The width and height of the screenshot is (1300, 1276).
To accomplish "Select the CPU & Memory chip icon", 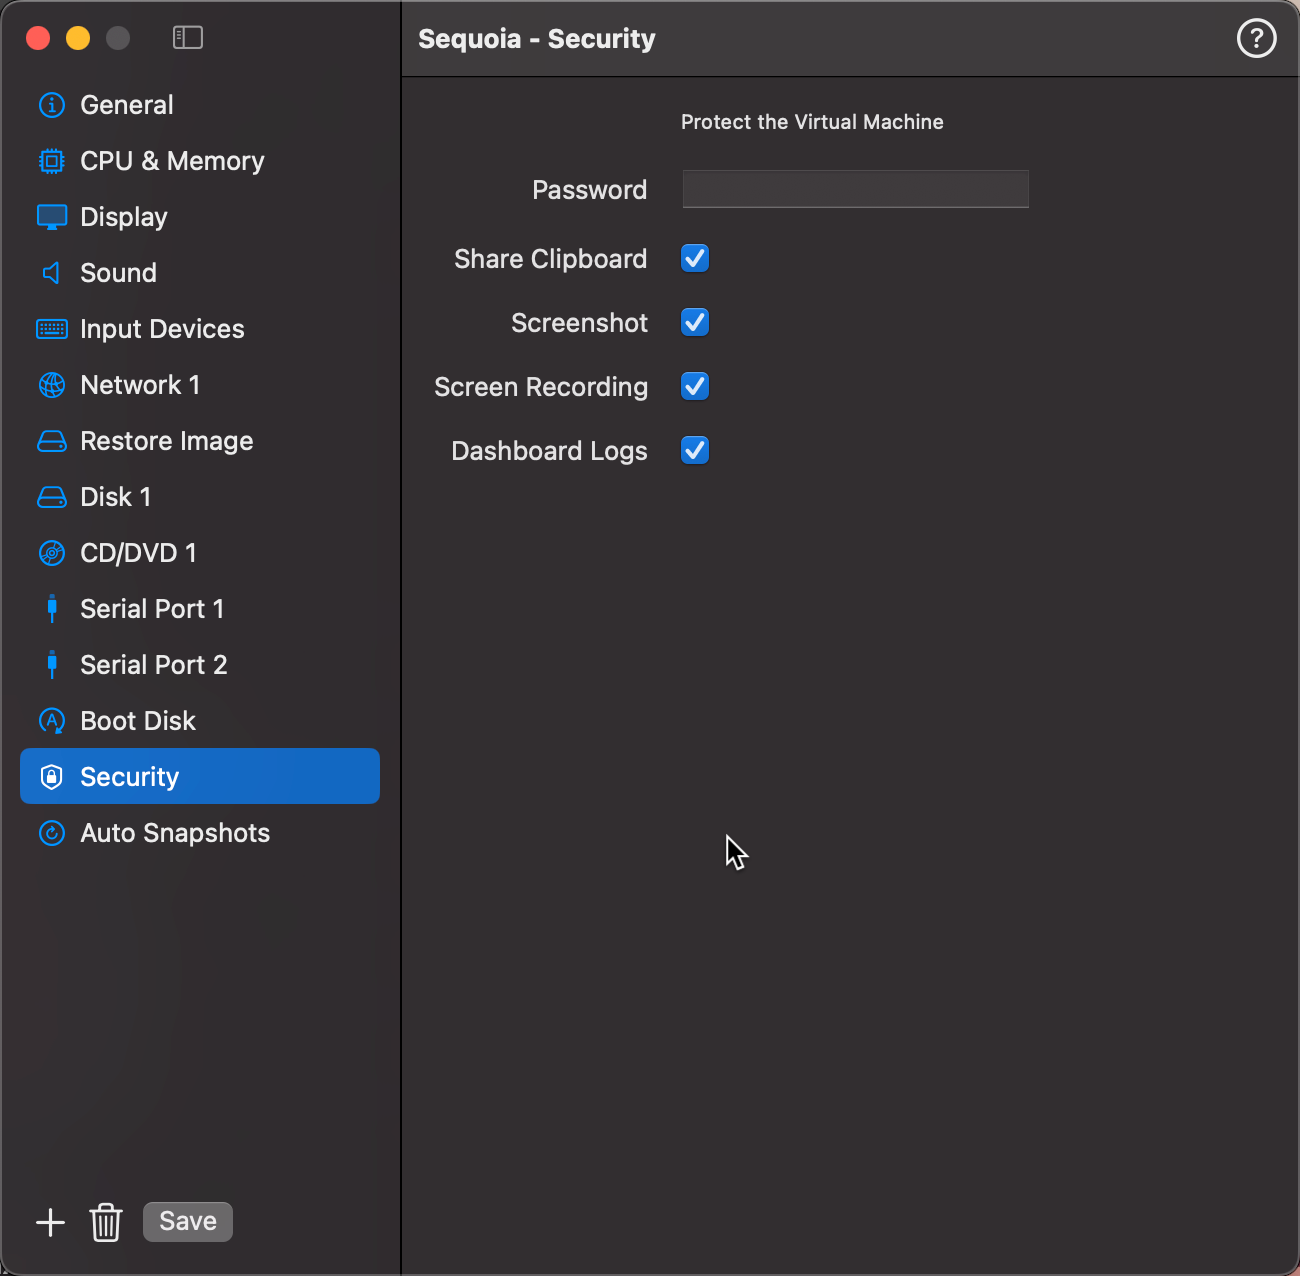I will click(x=52, y=161).
